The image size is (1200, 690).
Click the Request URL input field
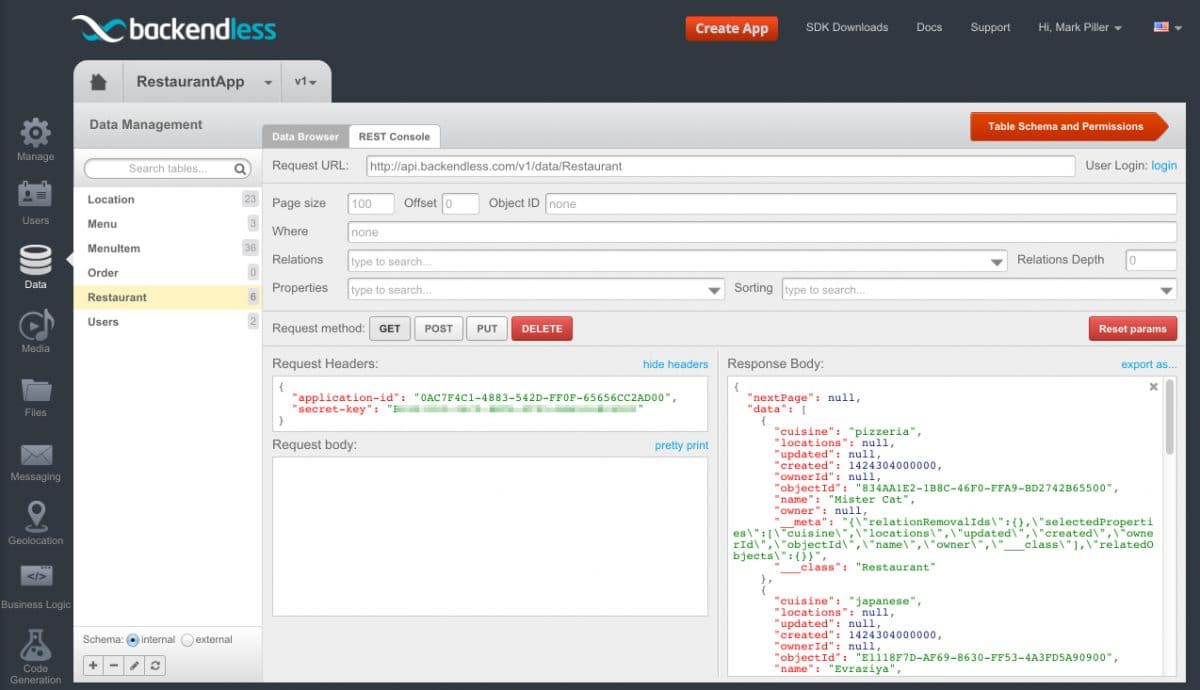click(x=721, y=166)
